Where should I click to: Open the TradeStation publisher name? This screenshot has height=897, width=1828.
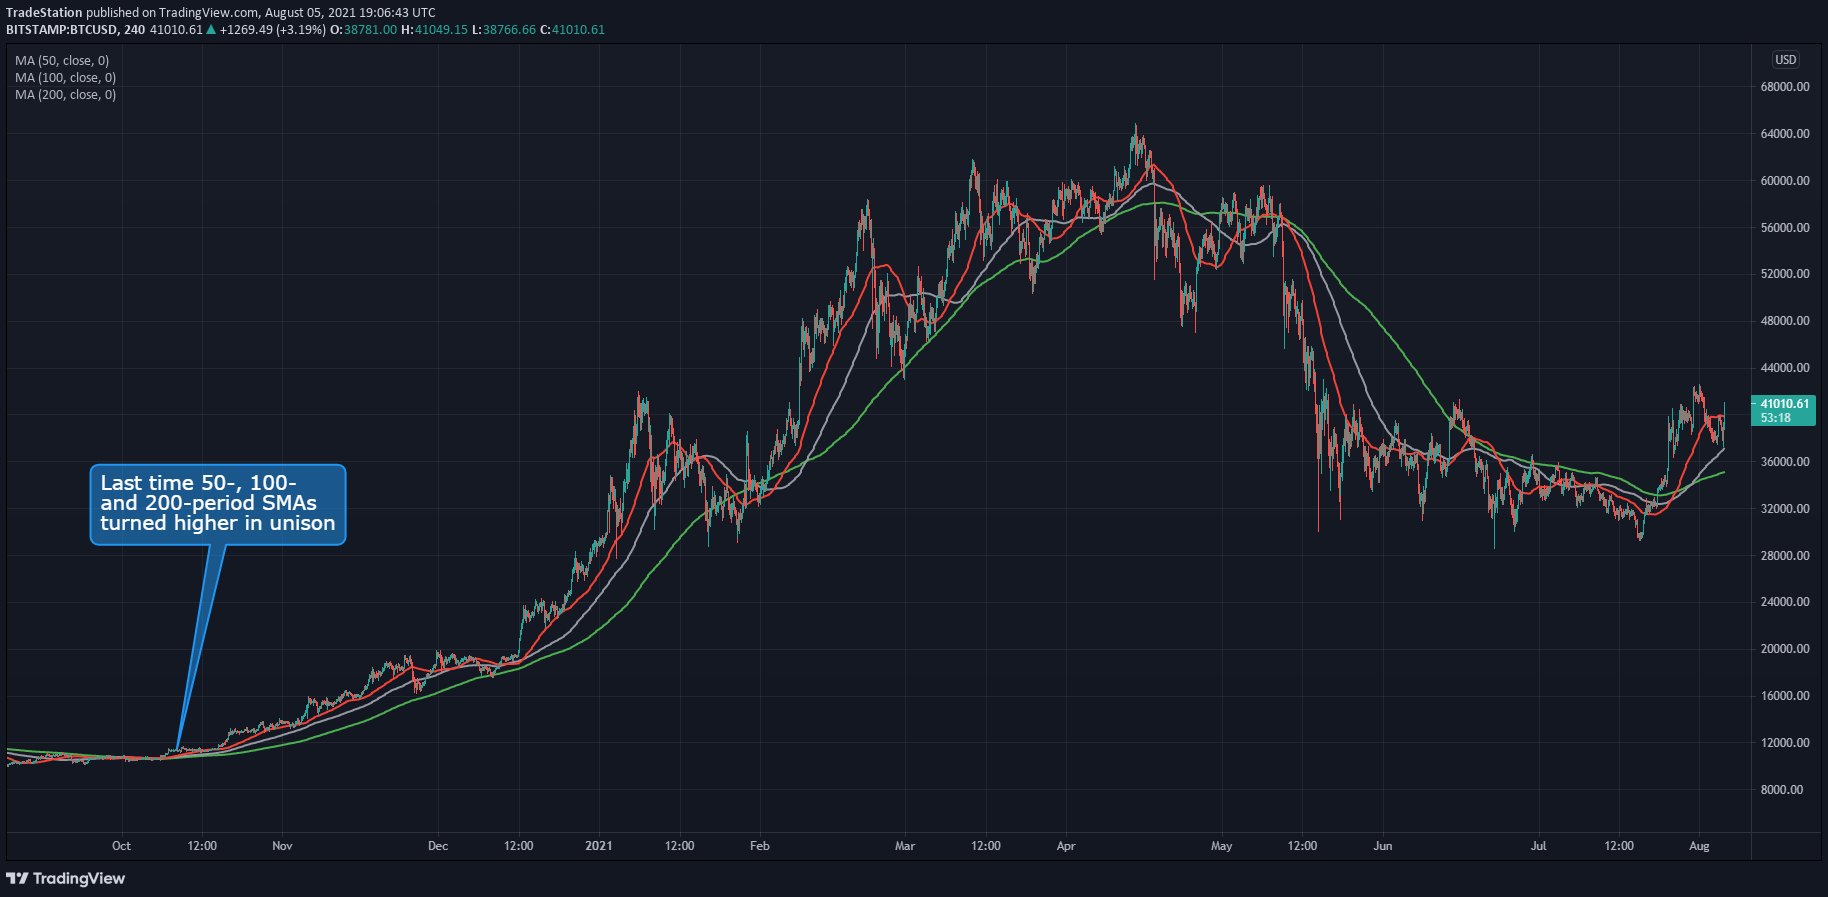(44, 13)
